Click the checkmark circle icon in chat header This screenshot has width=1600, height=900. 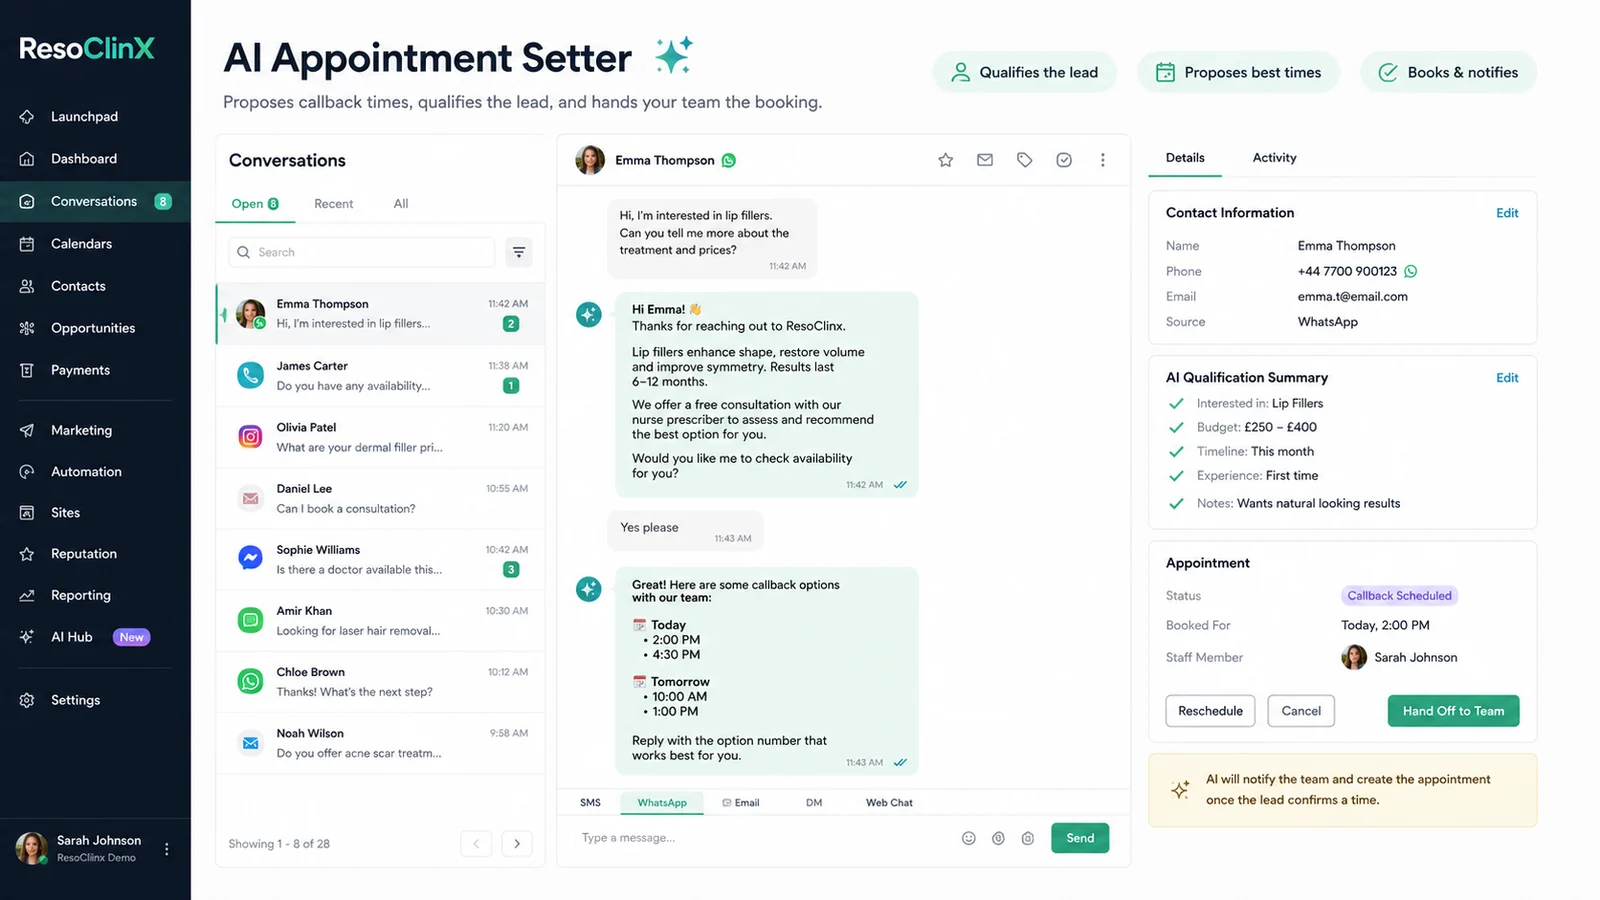tap(1064, 160)
